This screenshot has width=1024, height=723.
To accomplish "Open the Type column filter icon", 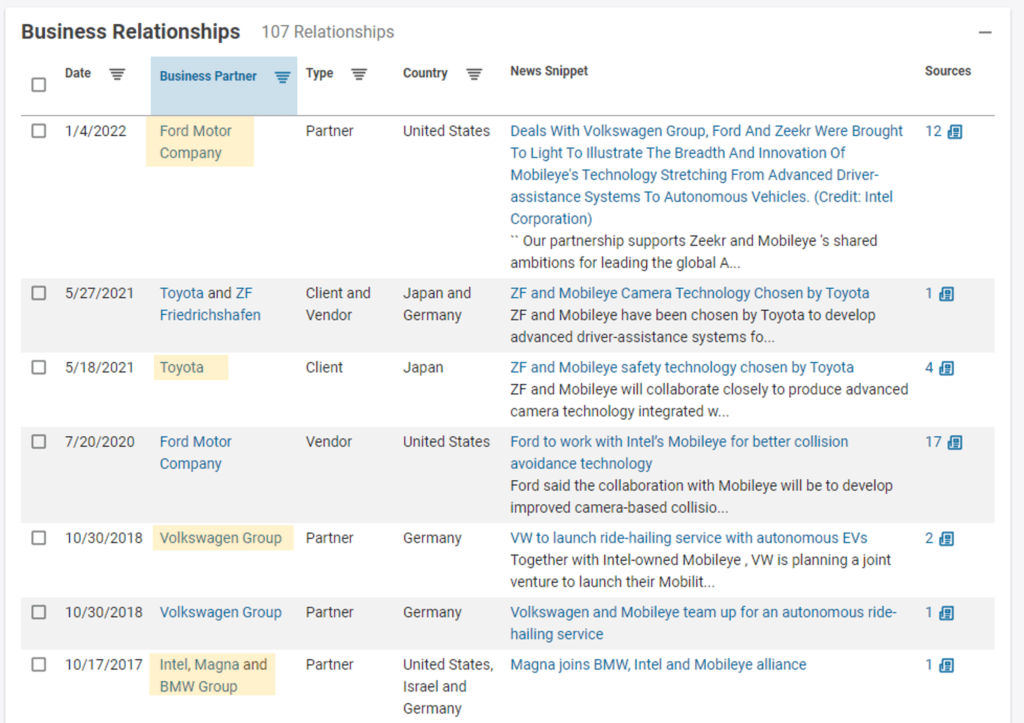I will pos(359,74).
